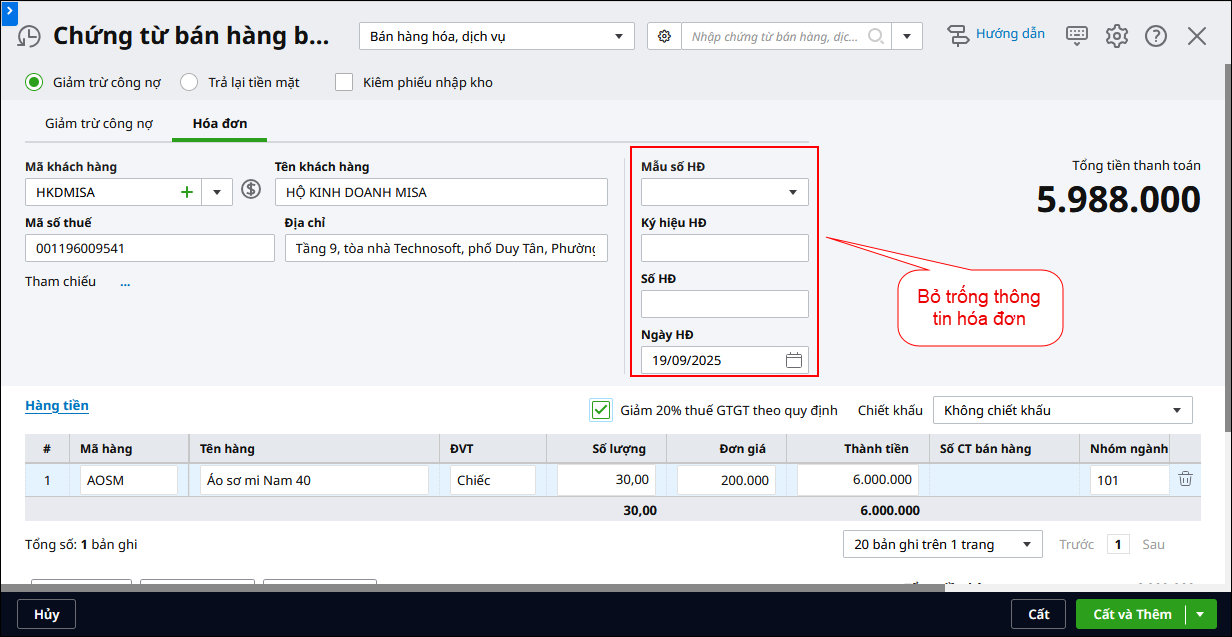This screenshot has width=1232, height=637.
Task: Uncheck Giảm 20% thuế GTGT checkbox
Action: coord(601,410)
